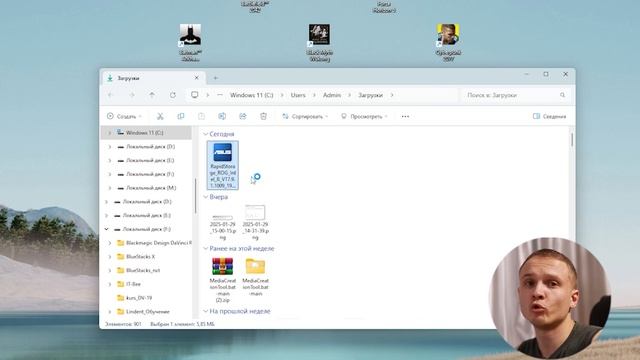Expand the BlueStacks_nxt folder chevron

point(109,270)
